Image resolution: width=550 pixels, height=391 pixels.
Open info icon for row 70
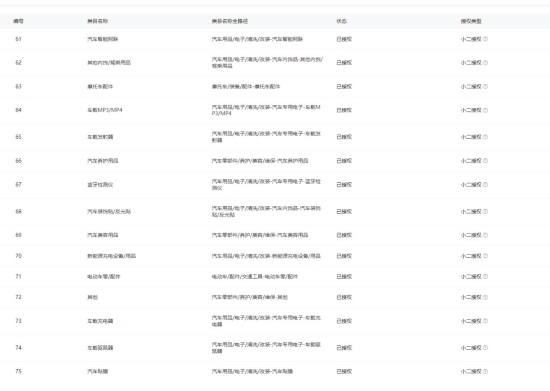pyautogui.click(x=485, y=256)
